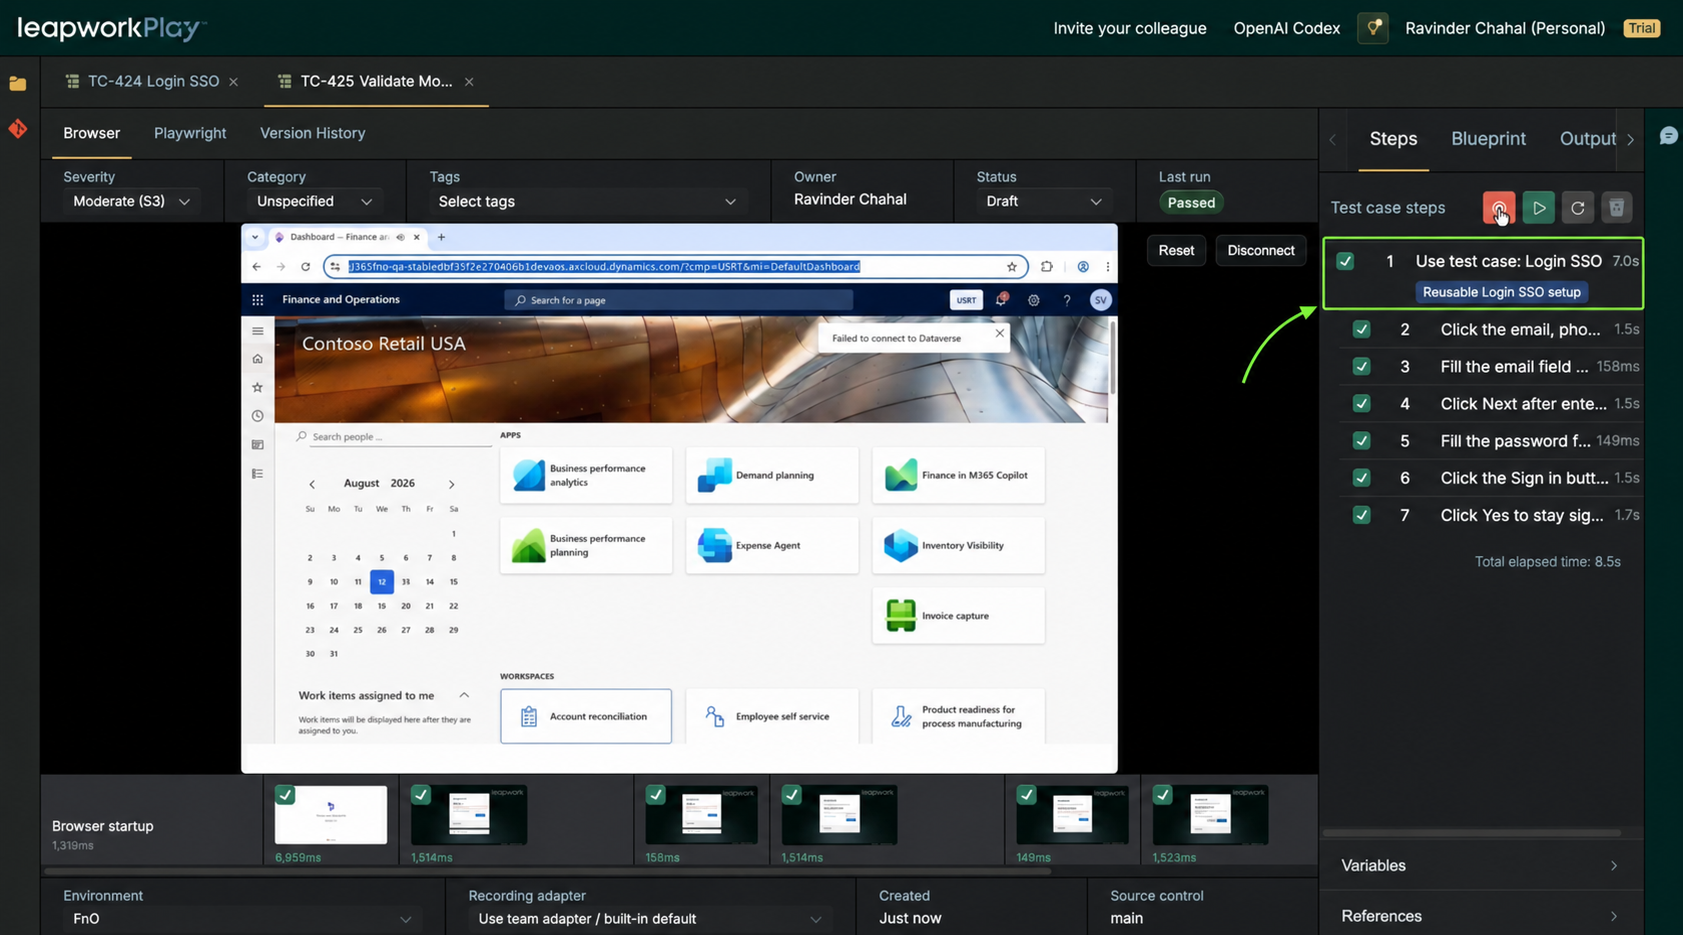Expand the References section
The image size is (1683, 935).
(1480, 916)
